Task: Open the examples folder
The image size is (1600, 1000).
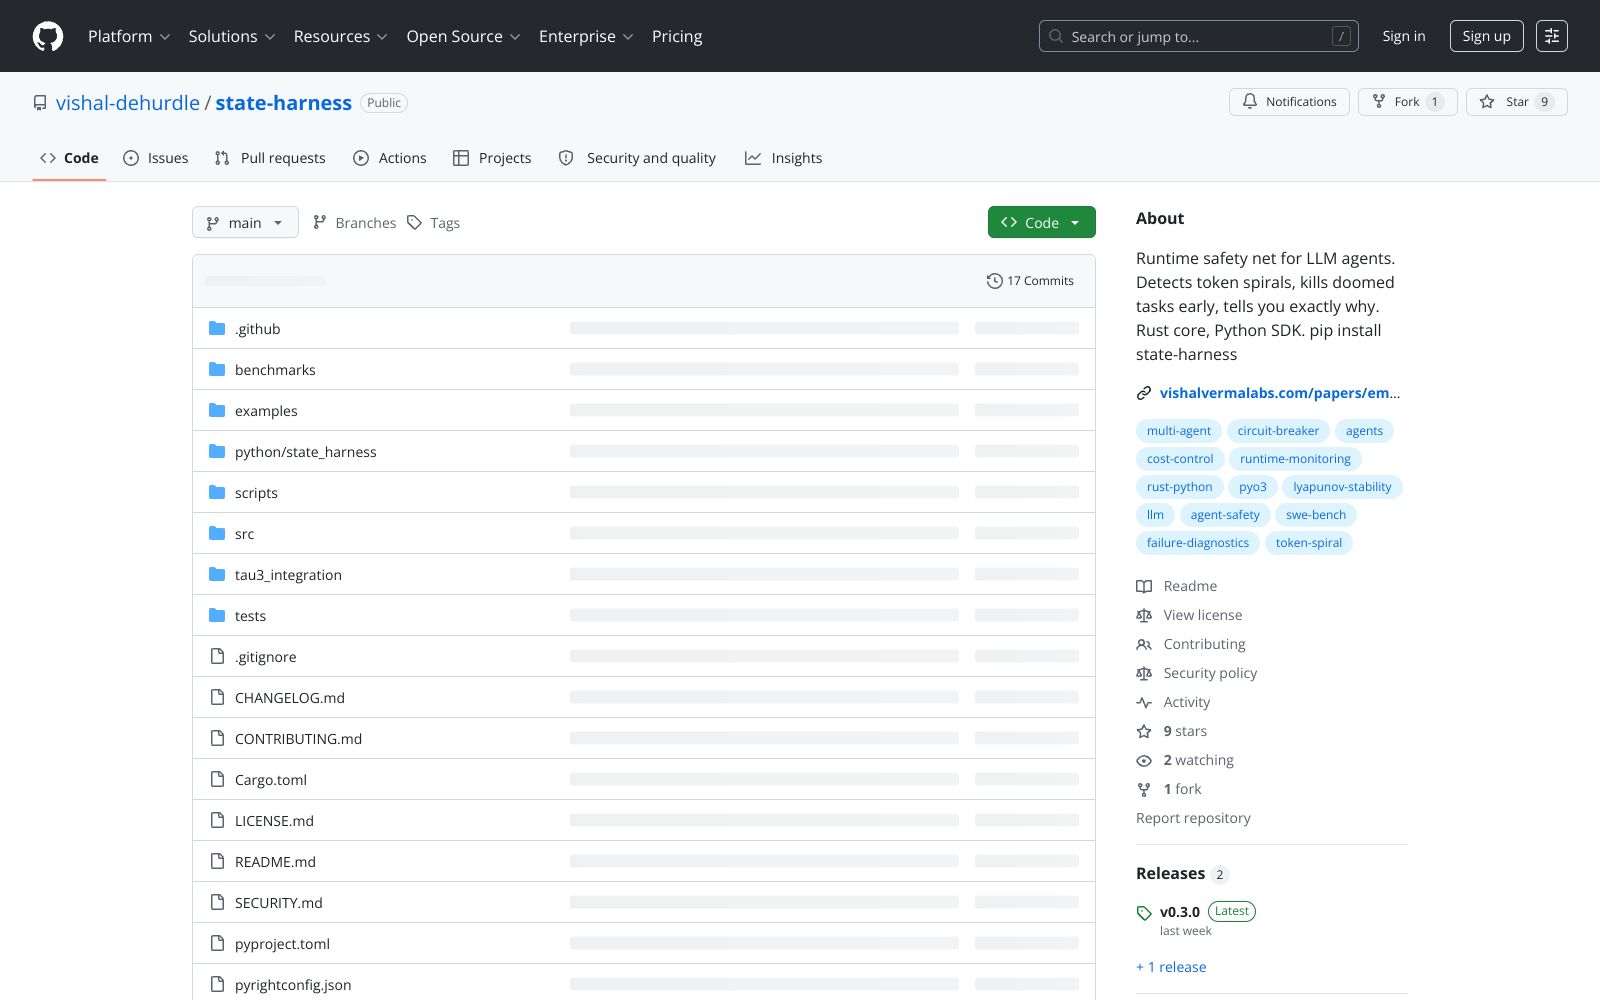Action: pyautogui.click(x=266, y=411)
